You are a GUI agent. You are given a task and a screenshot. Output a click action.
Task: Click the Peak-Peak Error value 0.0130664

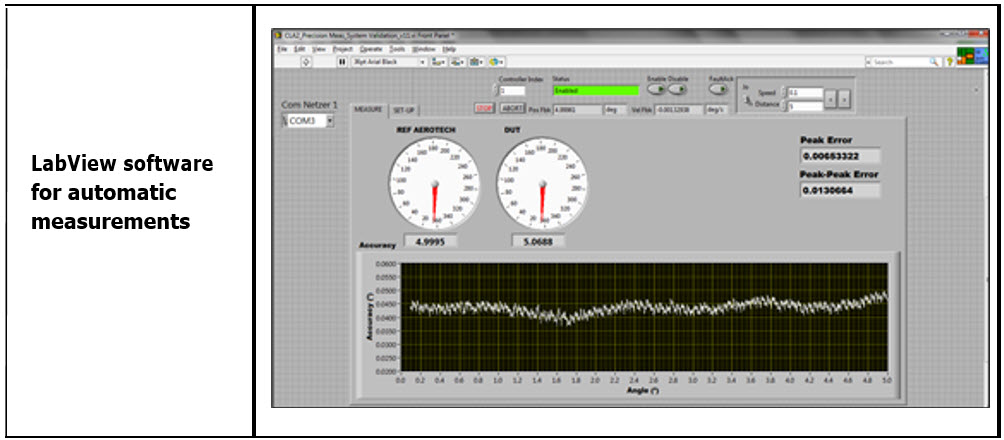(840, 190)
